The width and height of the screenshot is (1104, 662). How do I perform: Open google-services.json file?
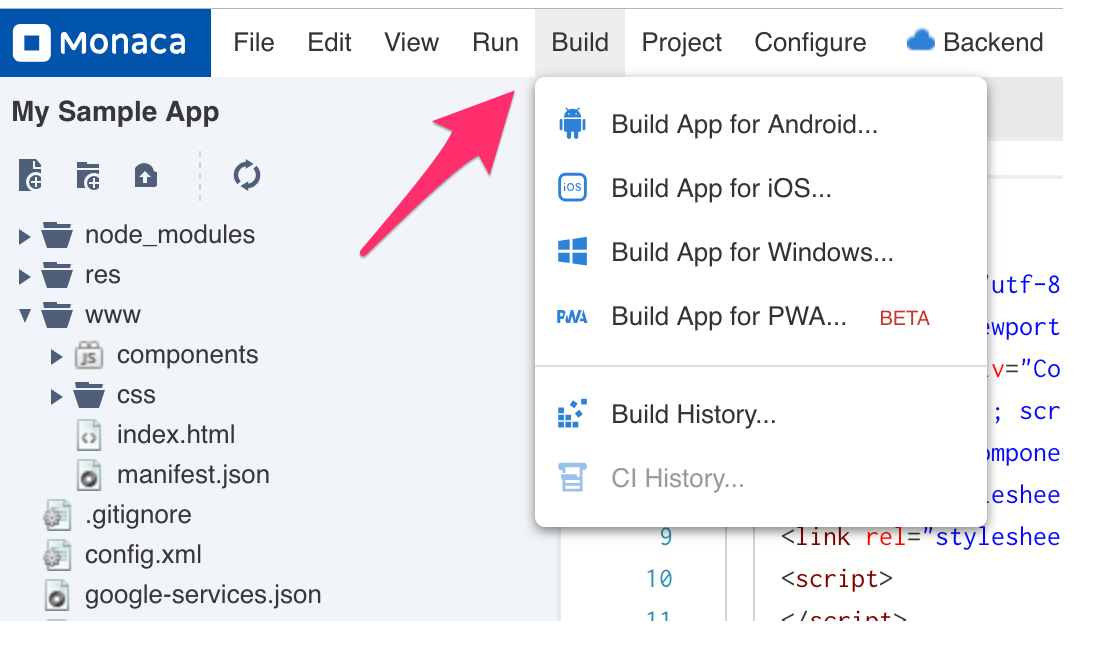click(203, 595)
